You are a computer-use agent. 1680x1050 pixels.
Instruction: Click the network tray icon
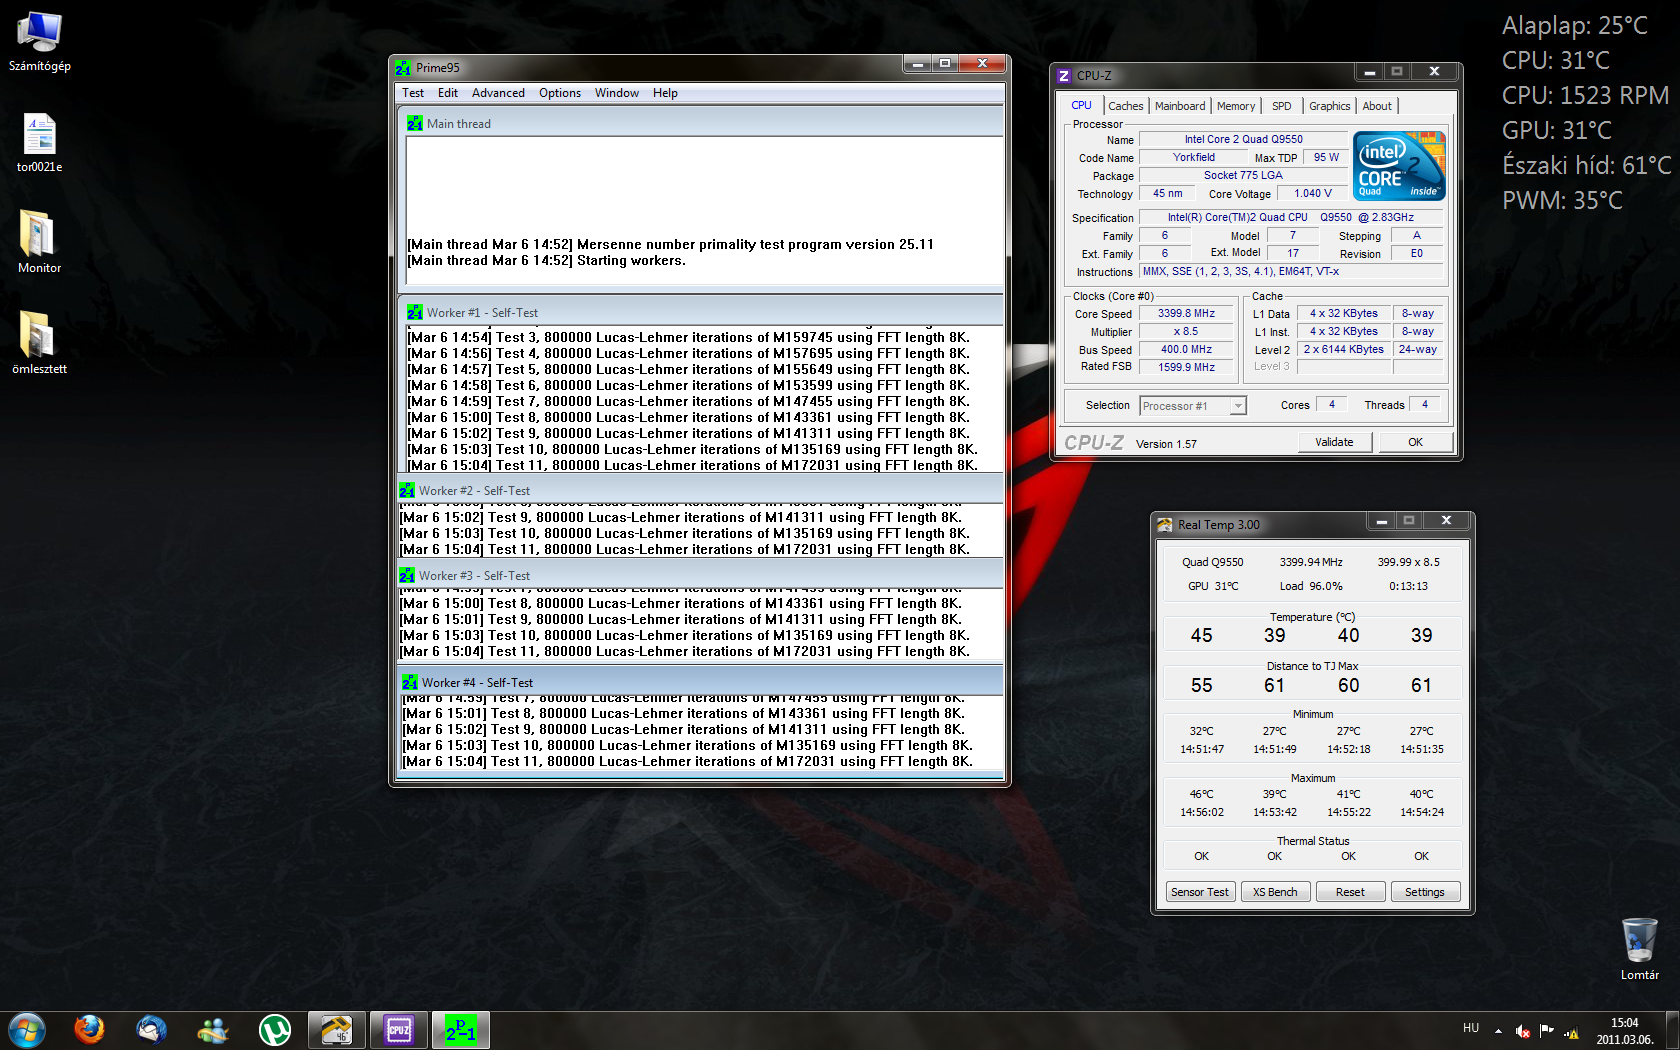1571,1031
